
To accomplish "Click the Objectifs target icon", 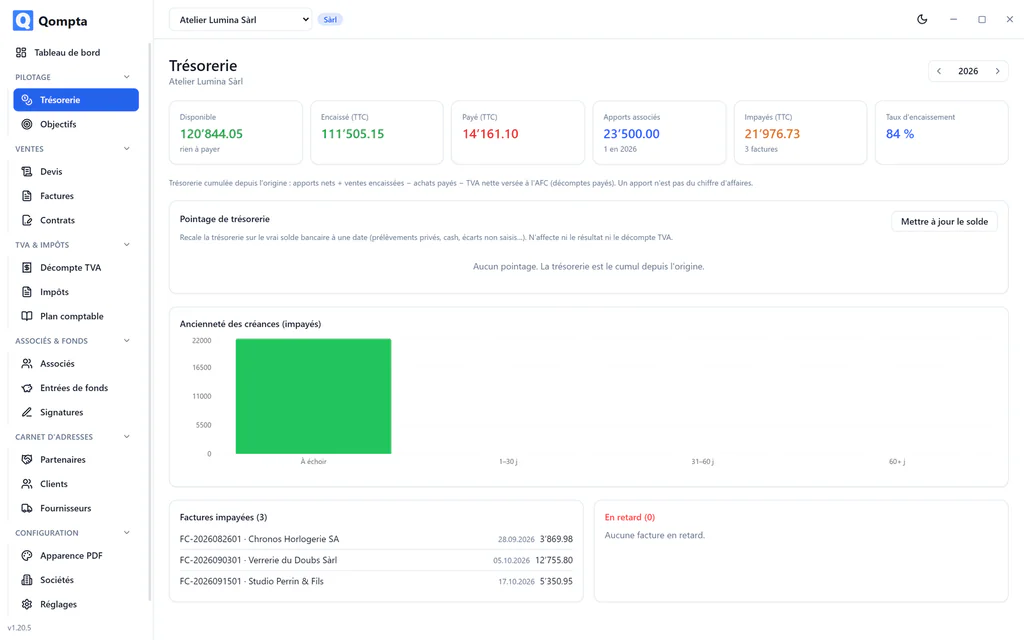I will 27,124.
